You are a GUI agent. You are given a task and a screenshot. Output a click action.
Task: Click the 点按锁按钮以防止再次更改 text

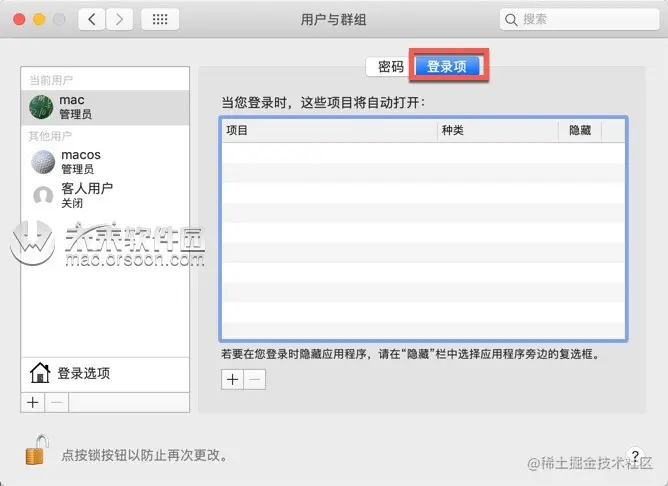click(144, 455)
